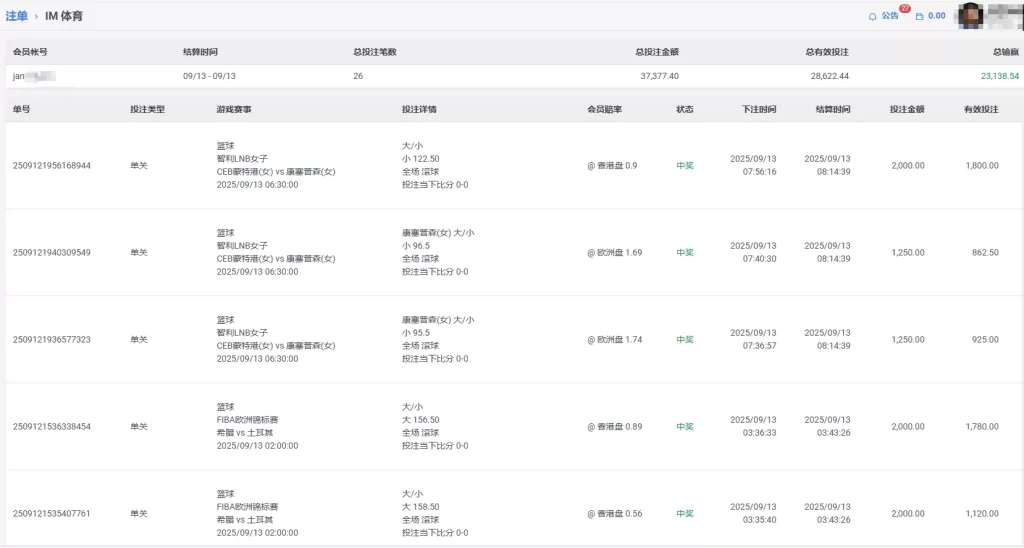The height and width of the screenshot is (548, 1024).
Task: Click the 香港盘 0.56 odds cell
Action: 615,514
